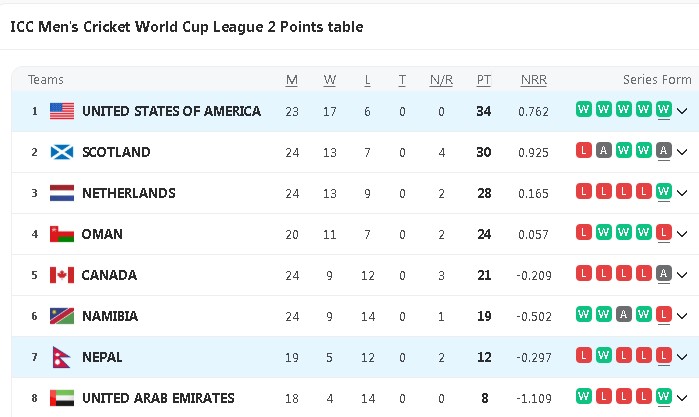Viewport: 699px width, 417px height.
Task: Open the SCOTLAND team link
Action: 116,152
